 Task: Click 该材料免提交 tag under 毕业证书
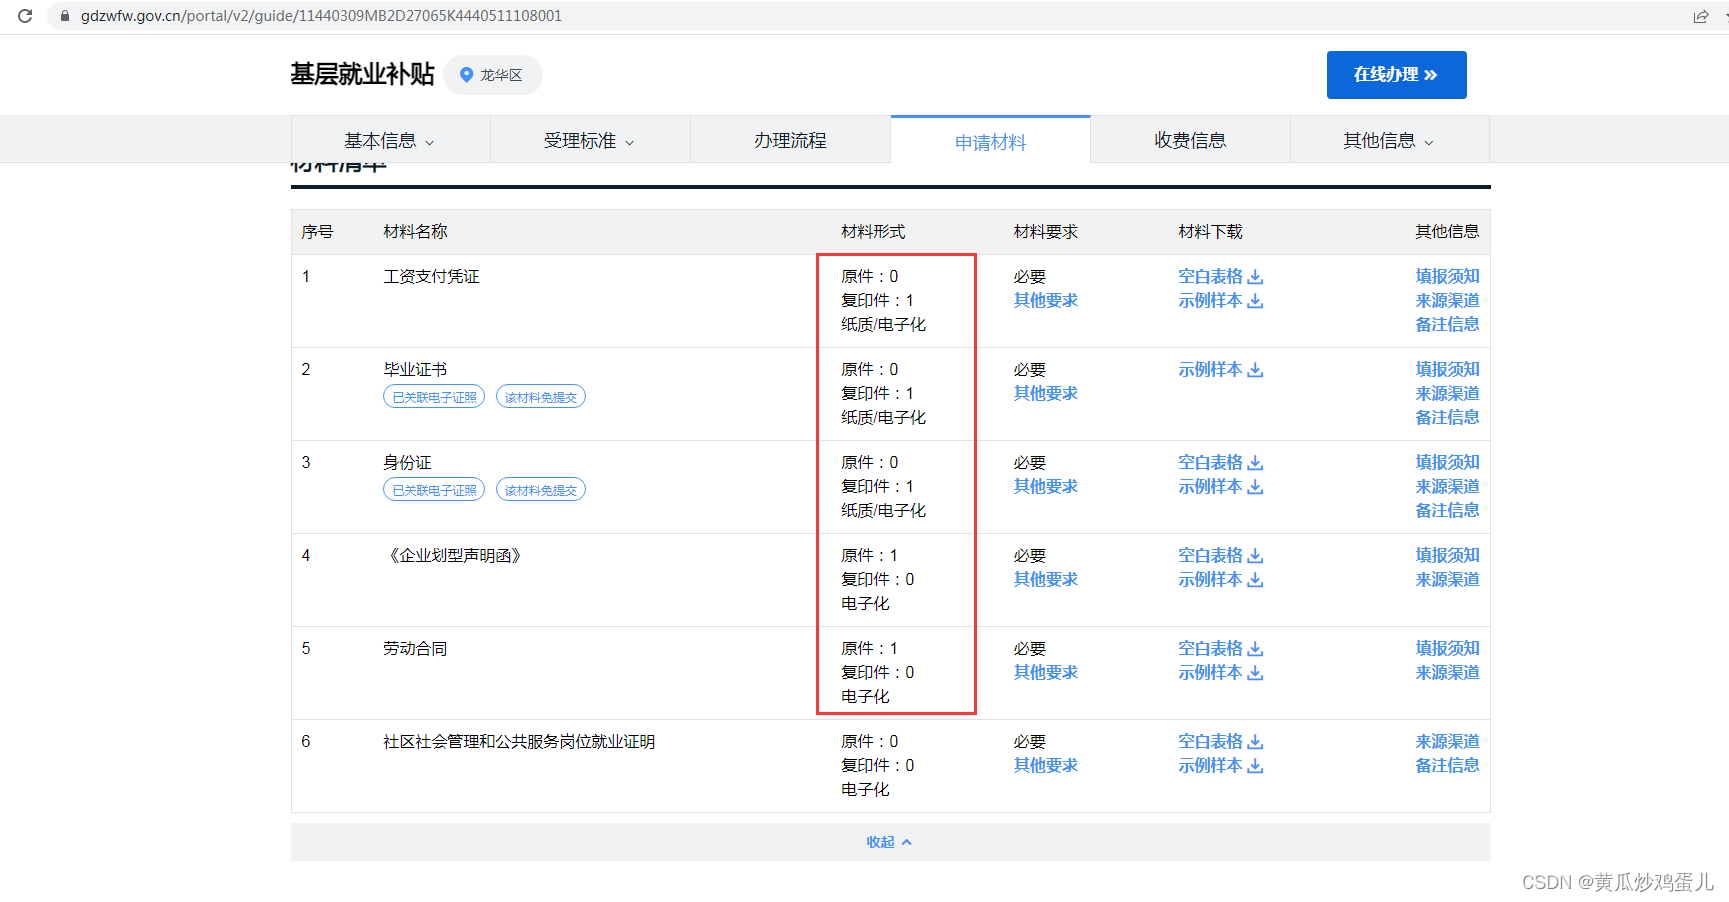(541, 397)
